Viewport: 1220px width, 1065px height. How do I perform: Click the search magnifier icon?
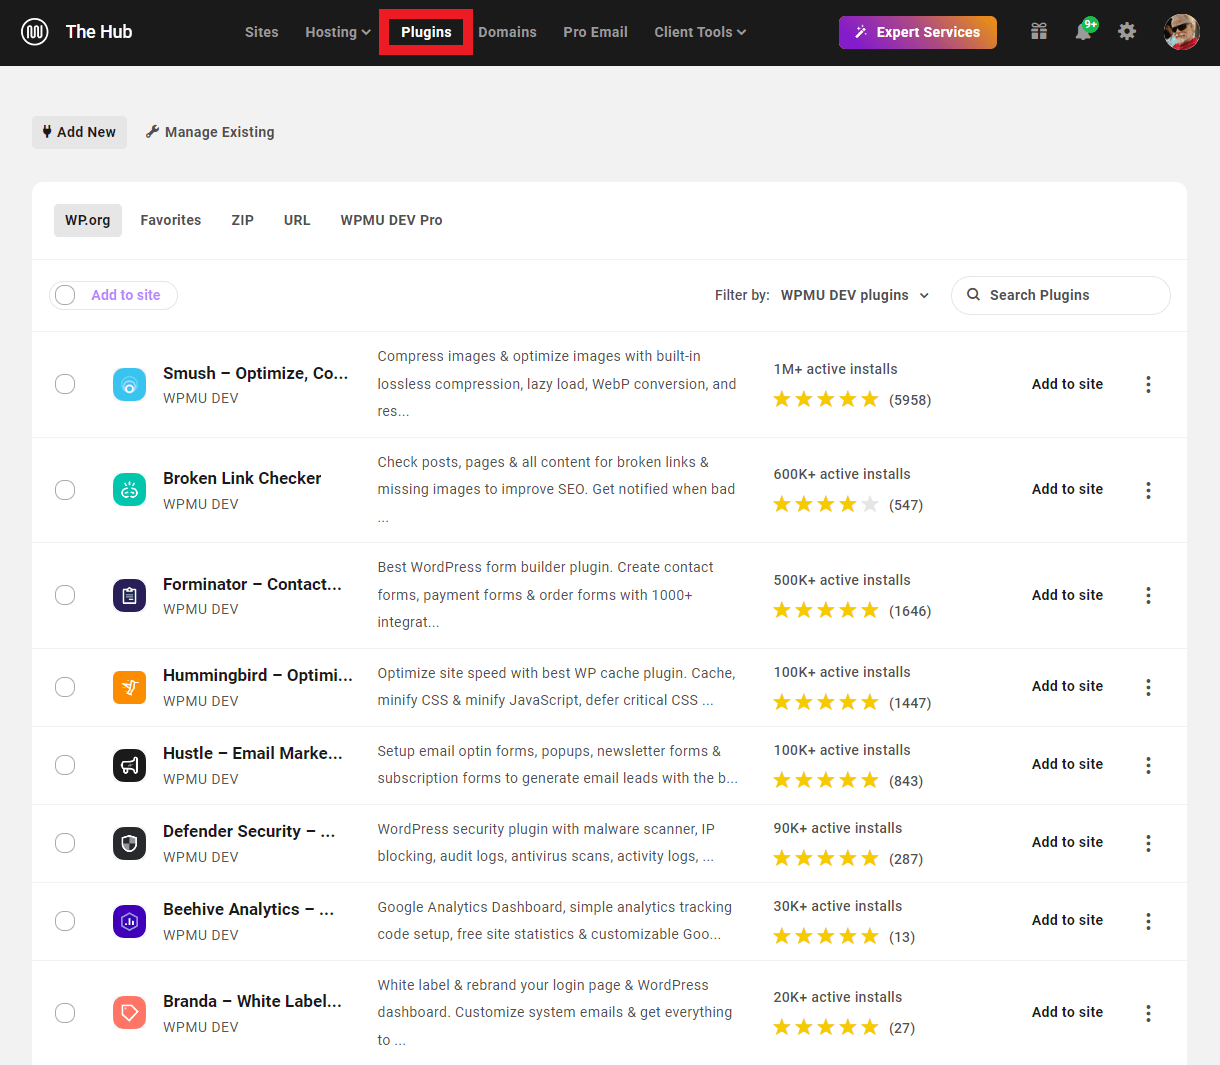pos(973,295)
